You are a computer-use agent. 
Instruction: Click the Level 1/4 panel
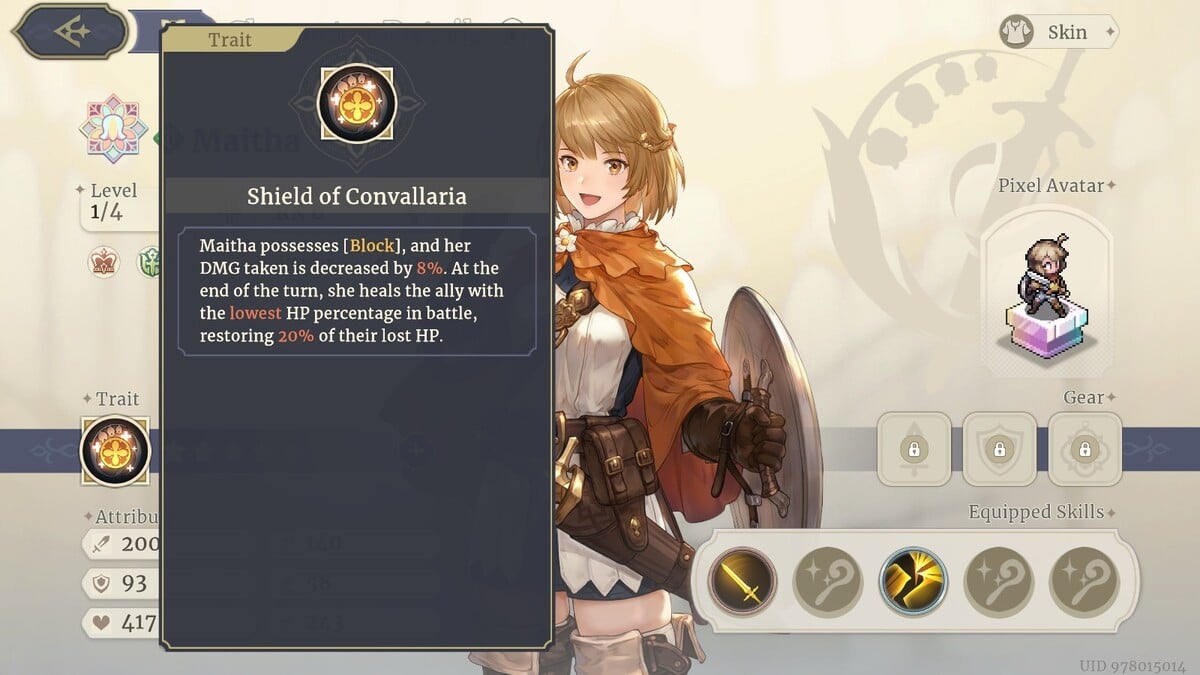coord(118,203)
